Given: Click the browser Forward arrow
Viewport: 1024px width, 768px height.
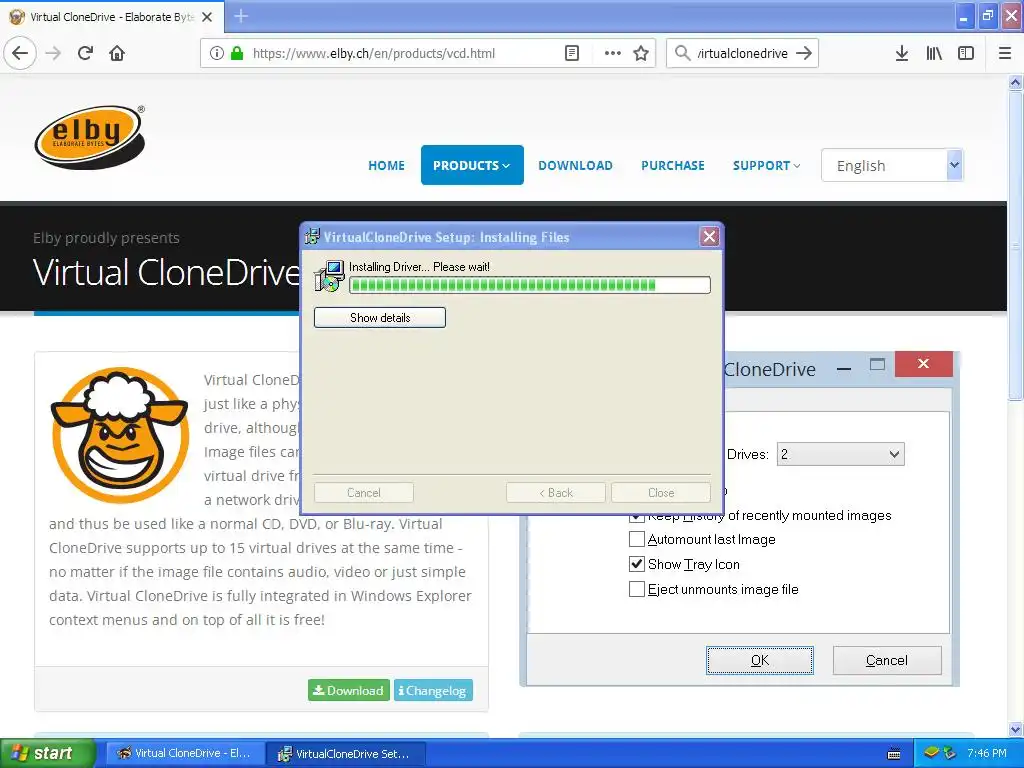Looking at the screenshot, I should point(53,53).
